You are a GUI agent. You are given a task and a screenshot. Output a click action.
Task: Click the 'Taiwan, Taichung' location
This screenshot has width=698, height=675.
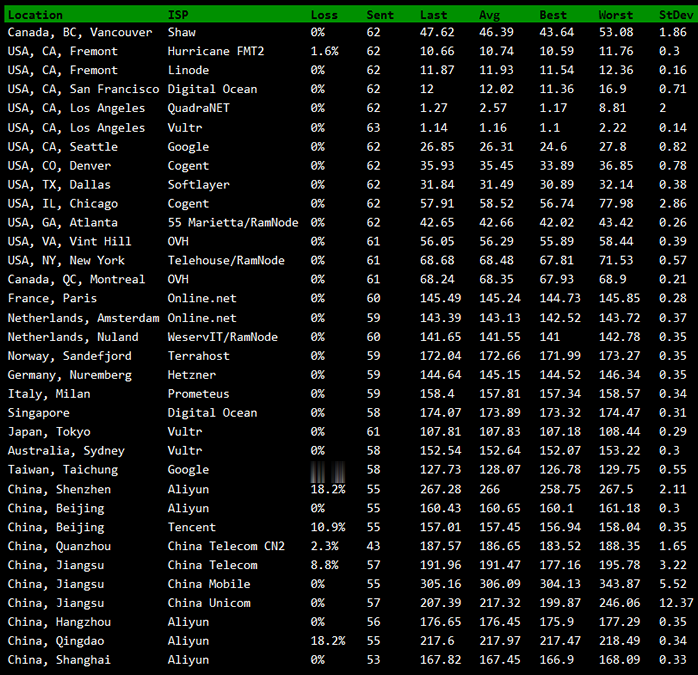click(x=63, y=470)
